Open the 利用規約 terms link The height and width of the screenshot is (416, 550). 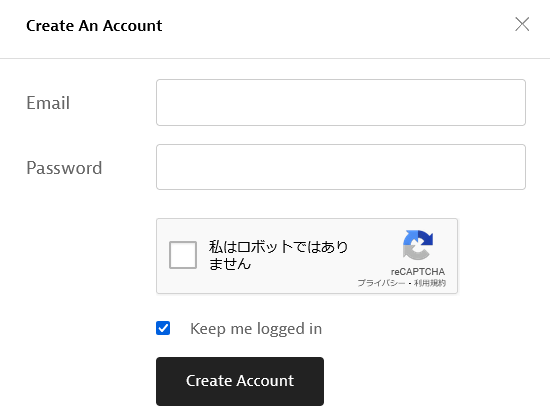pos(430,283)
